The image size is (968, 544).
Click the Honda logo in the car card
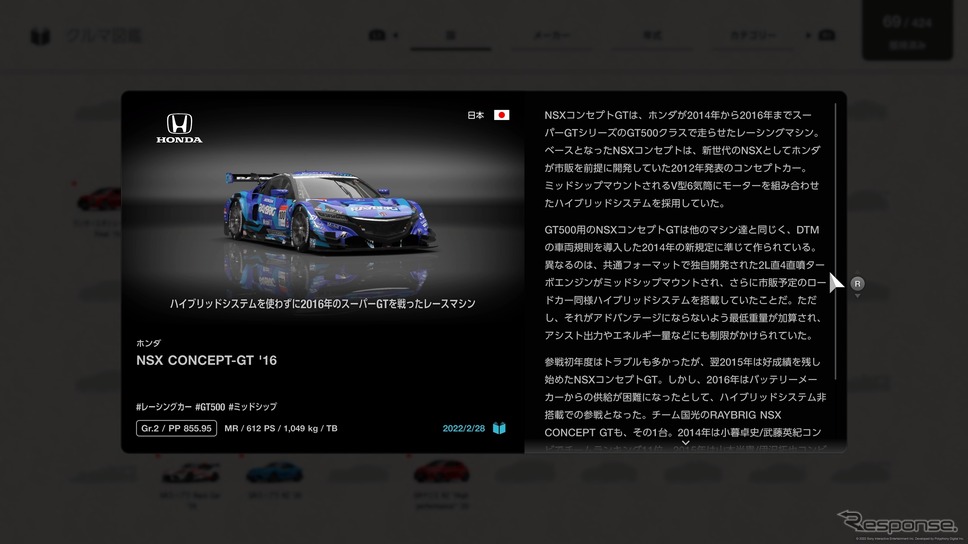[179, 128]
